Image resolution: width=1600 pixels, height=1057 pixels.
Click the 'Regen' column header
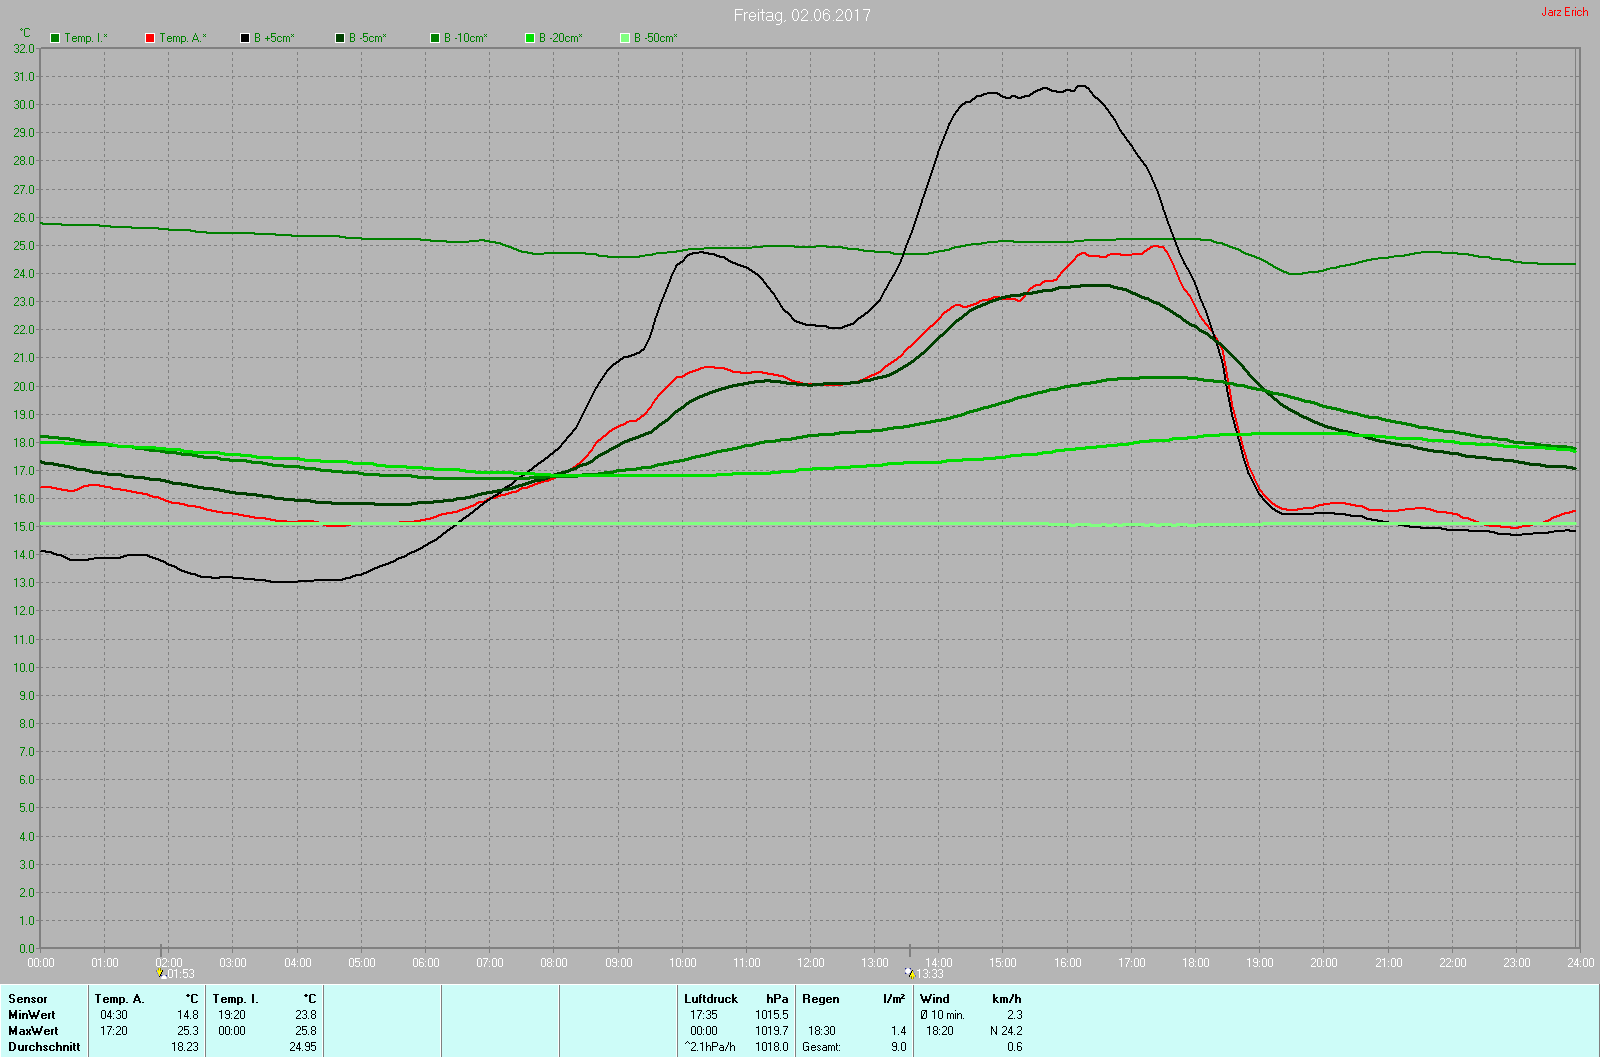(821, 999)
